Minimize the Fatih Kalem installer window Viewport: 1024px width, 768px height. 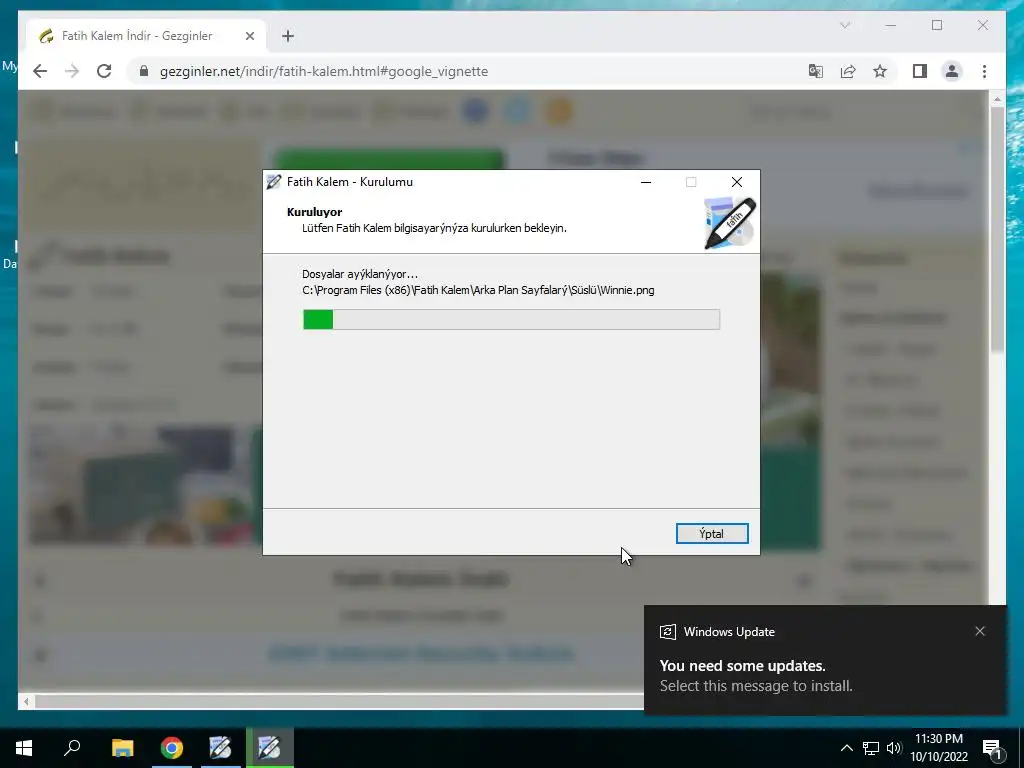pos(646,182)
